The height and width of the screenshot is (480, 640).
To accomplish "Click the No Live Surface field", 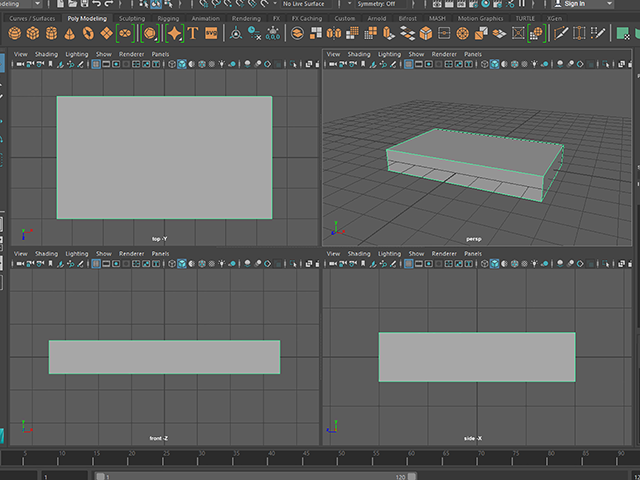I will (x=304, y=4).
